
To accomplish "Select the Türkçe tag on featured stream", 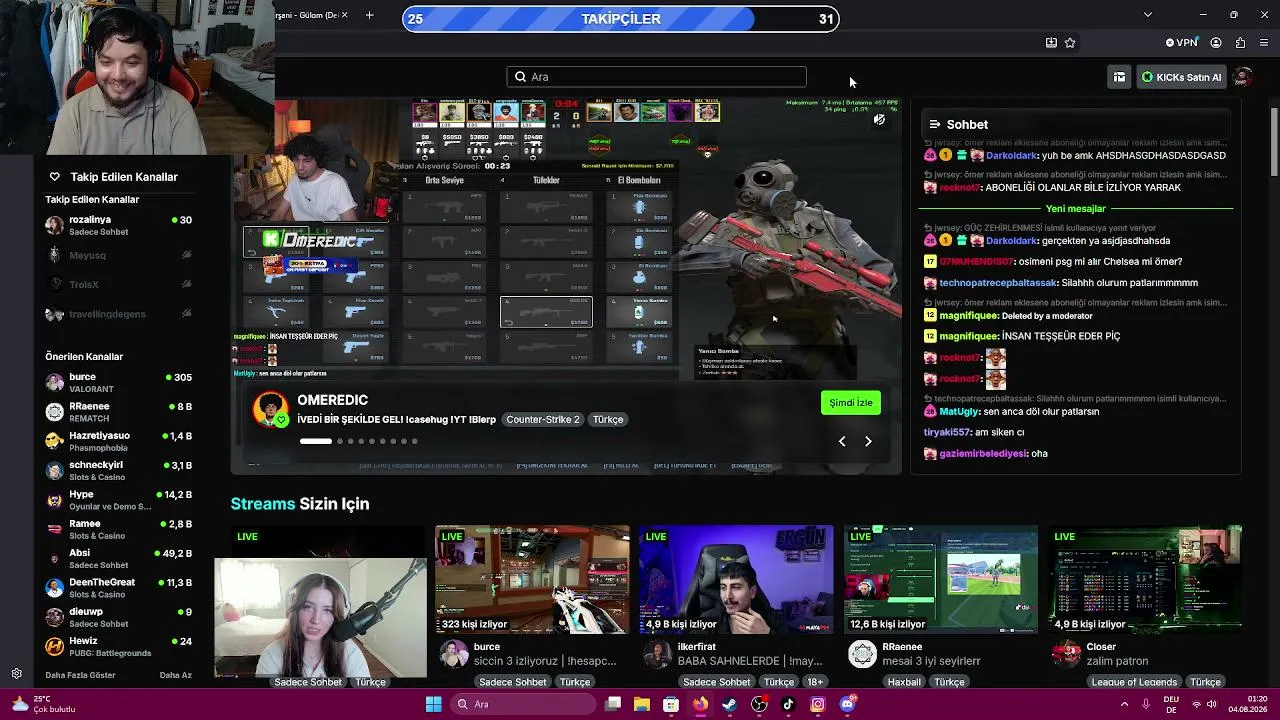I will point(608,419).
